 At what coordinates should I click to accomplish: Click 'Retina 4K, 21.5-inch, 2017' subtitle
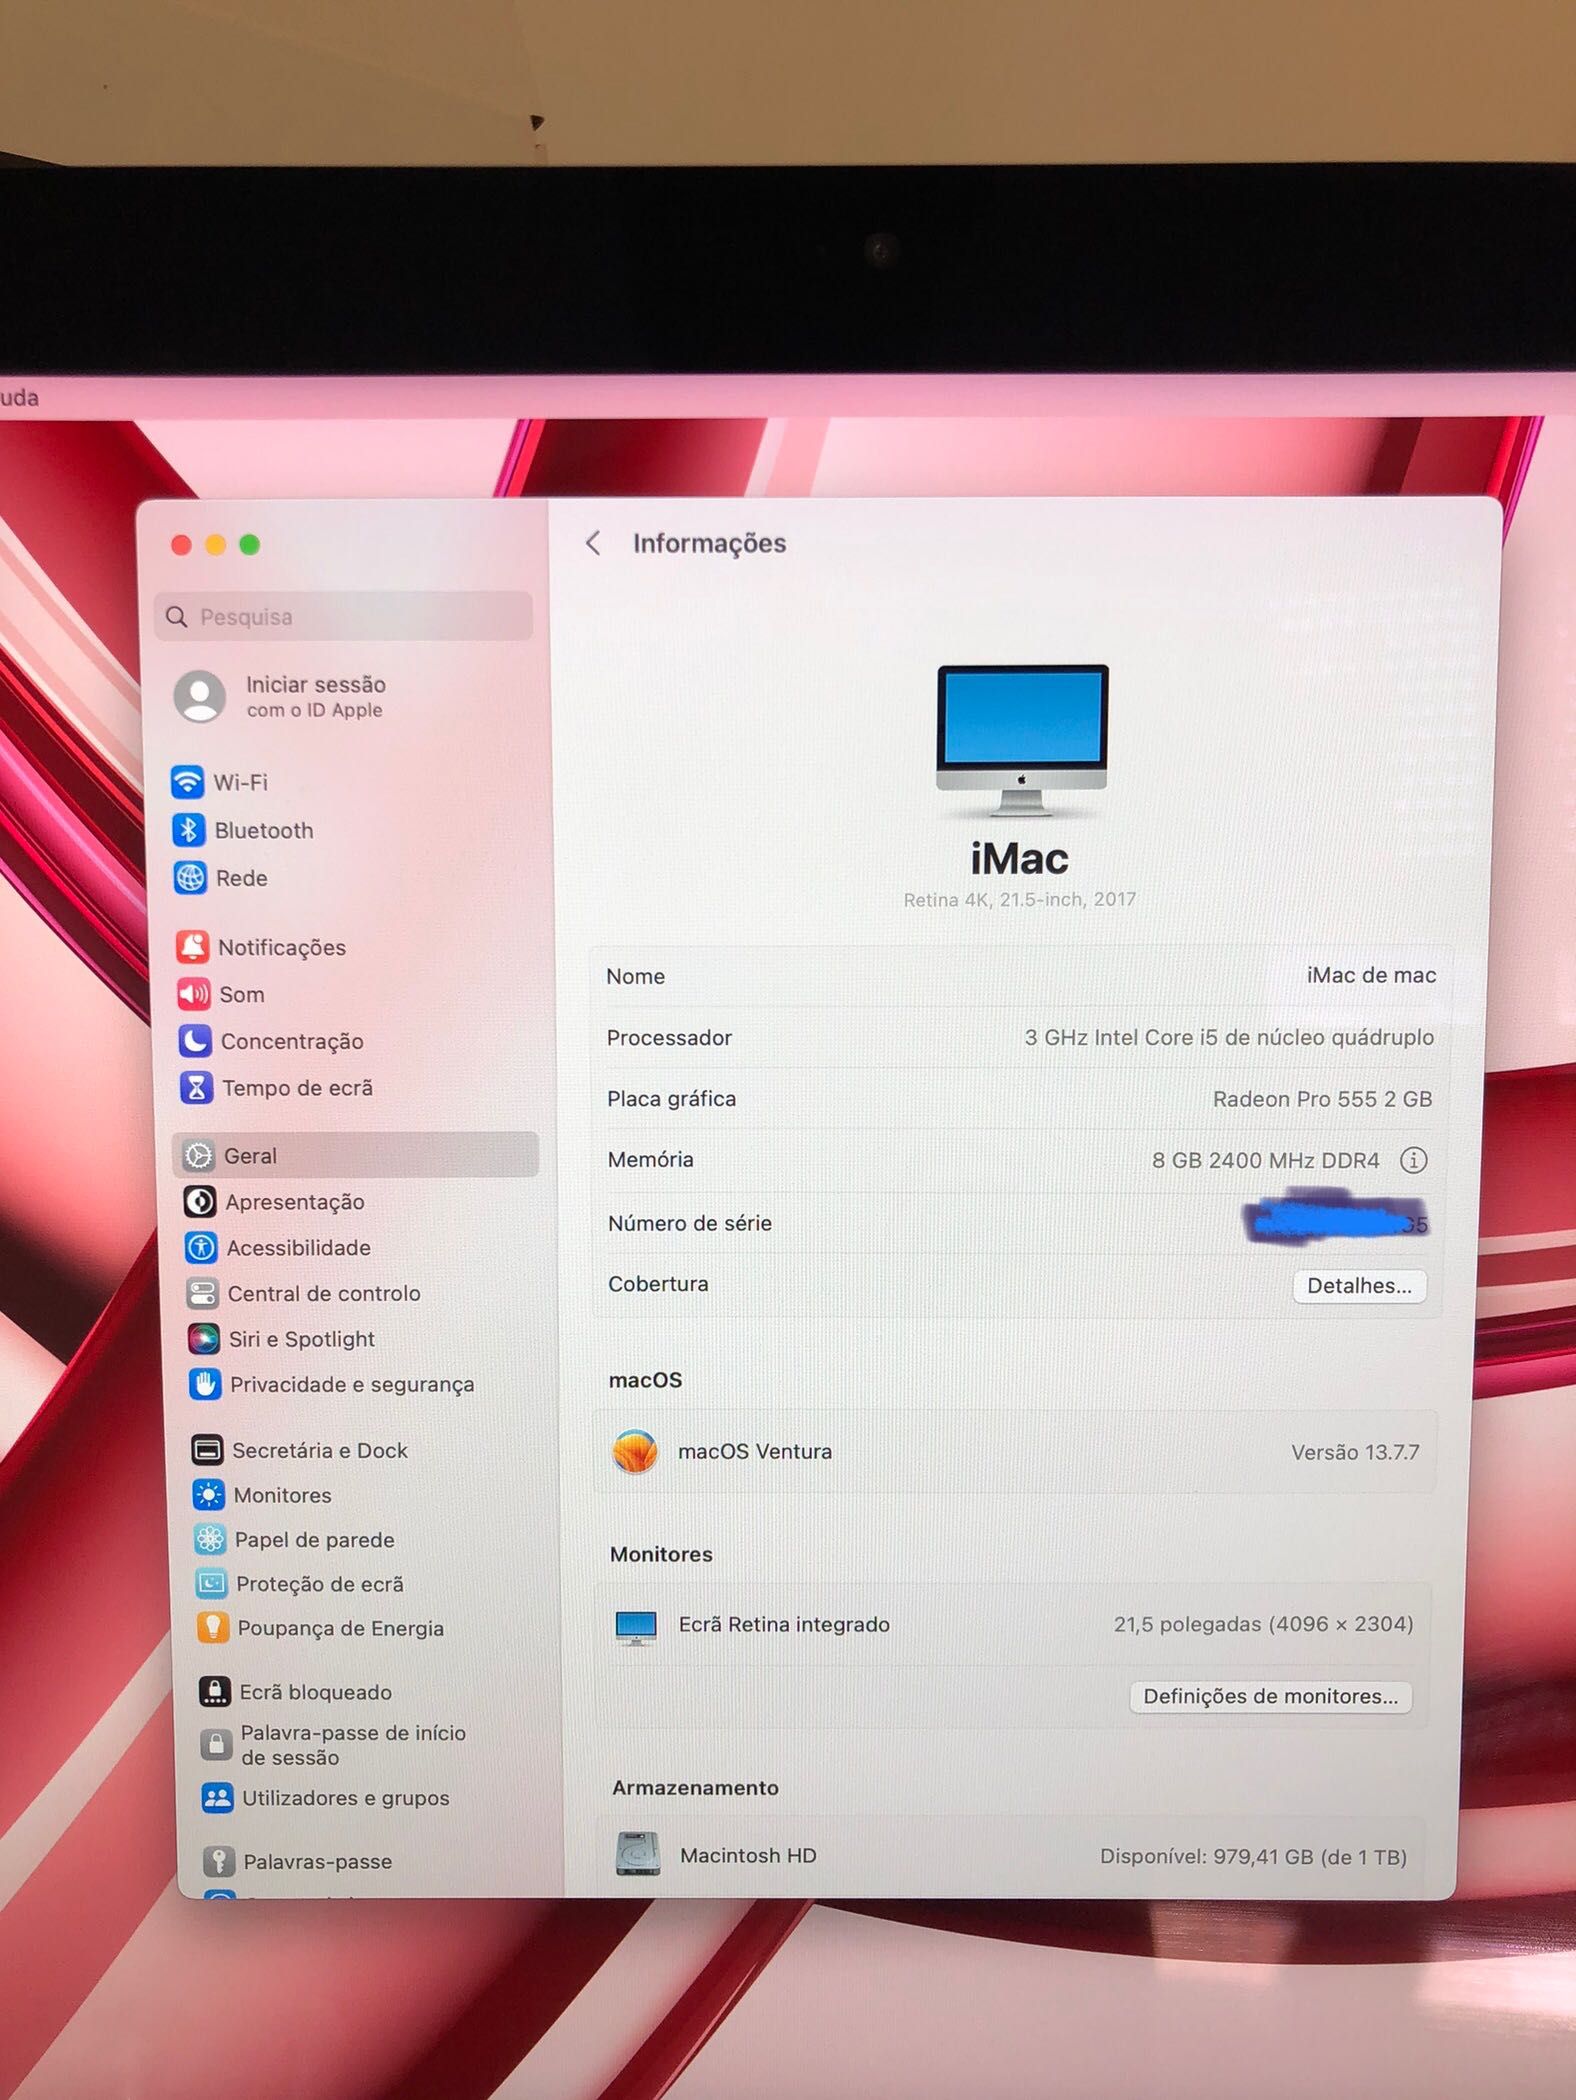click(1019, 899)
